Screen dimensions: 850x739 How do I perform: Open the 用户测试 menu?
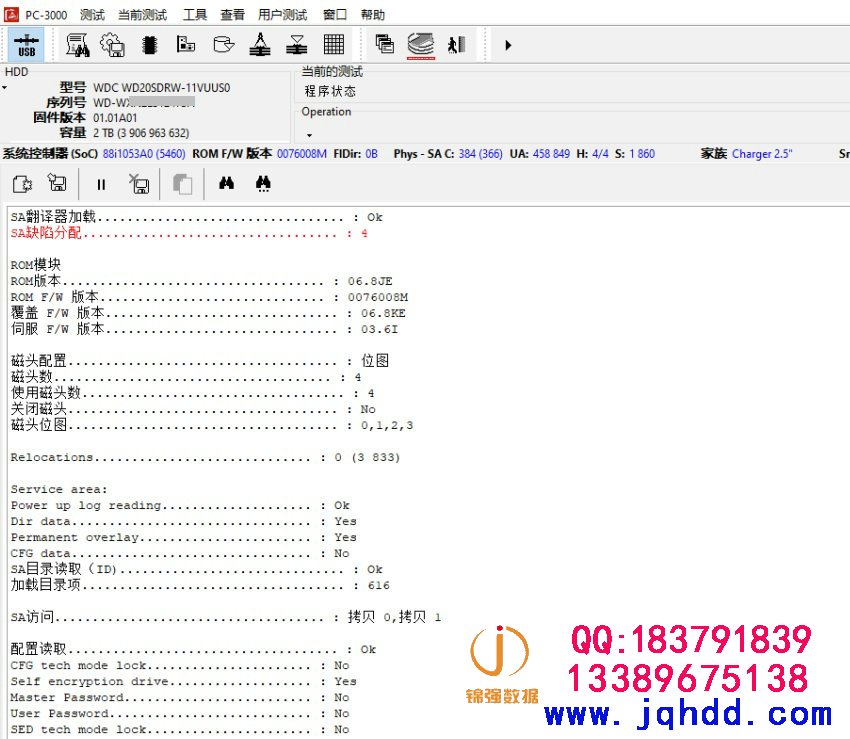pyautogui.click(x=282, y=15)
